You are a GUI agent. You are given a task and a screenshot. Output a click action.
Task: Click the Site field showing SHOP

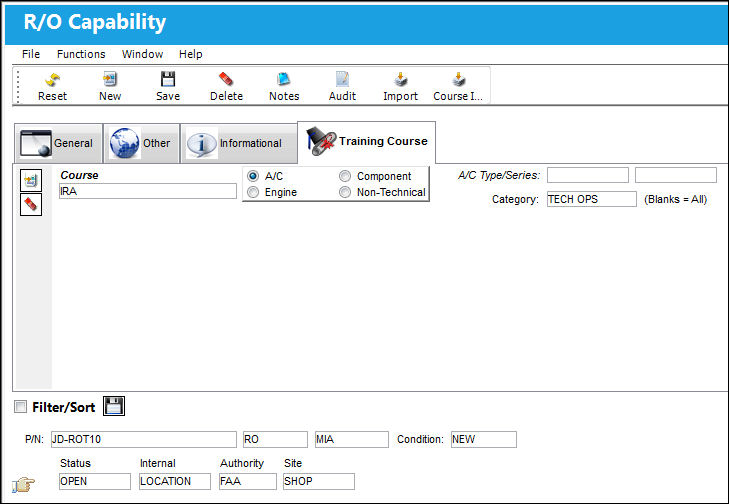point(318,481)
